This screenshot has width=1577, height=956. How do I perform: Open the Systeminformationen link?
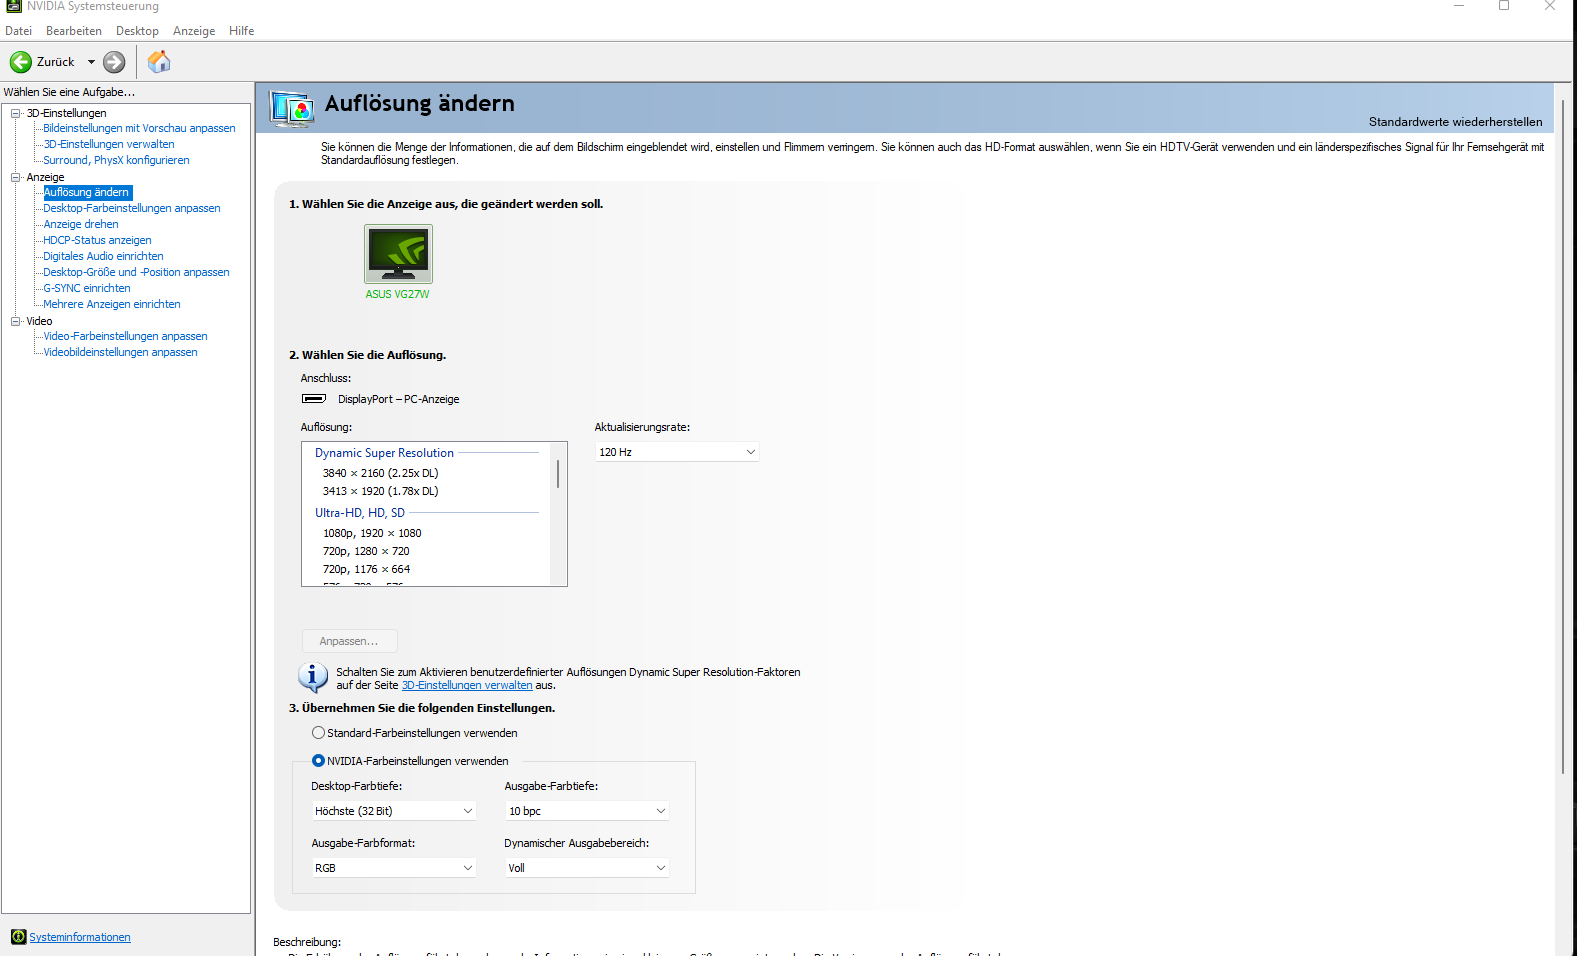[x=80, y=937]
